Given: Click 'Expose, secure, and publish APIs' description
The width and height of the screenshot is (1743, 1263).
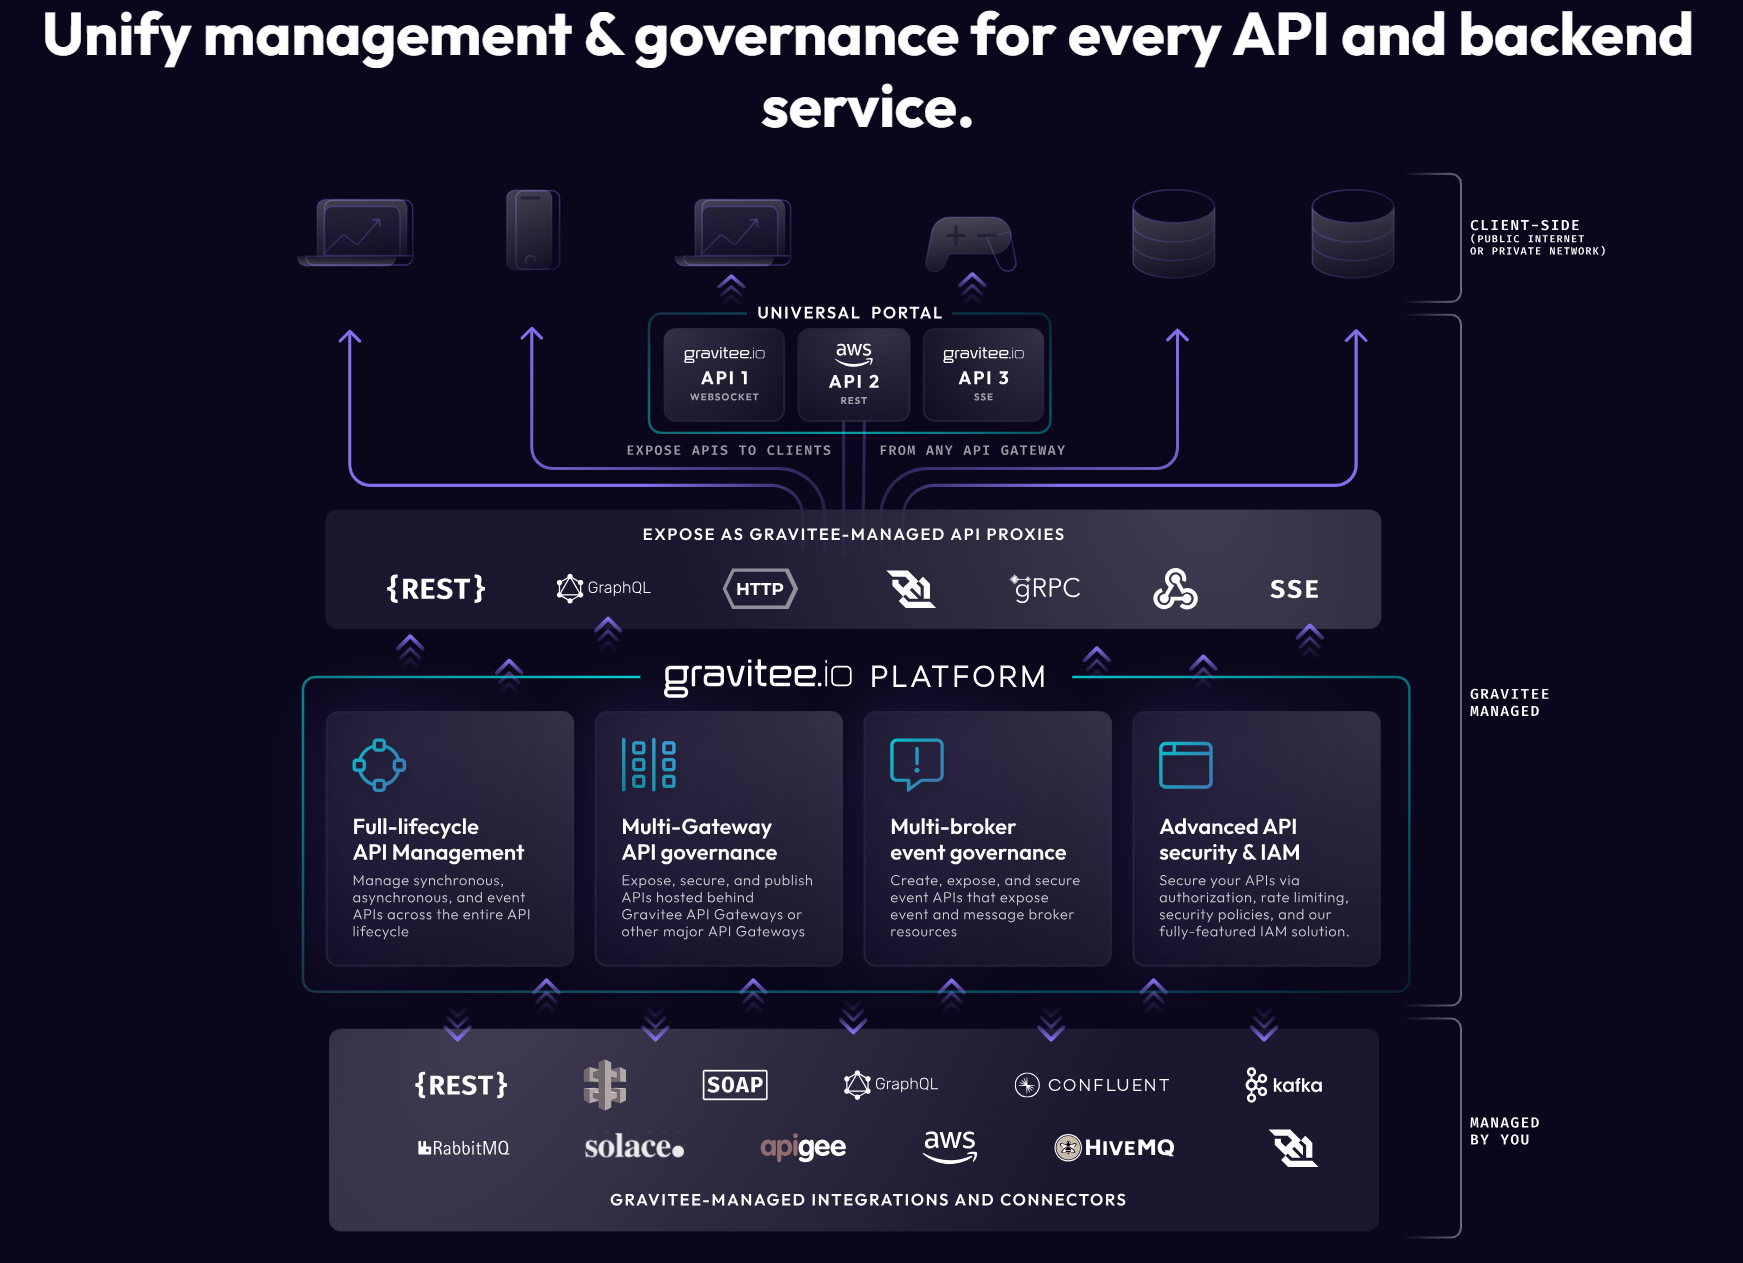Looking at the screenshot, I should click(717, 906).
